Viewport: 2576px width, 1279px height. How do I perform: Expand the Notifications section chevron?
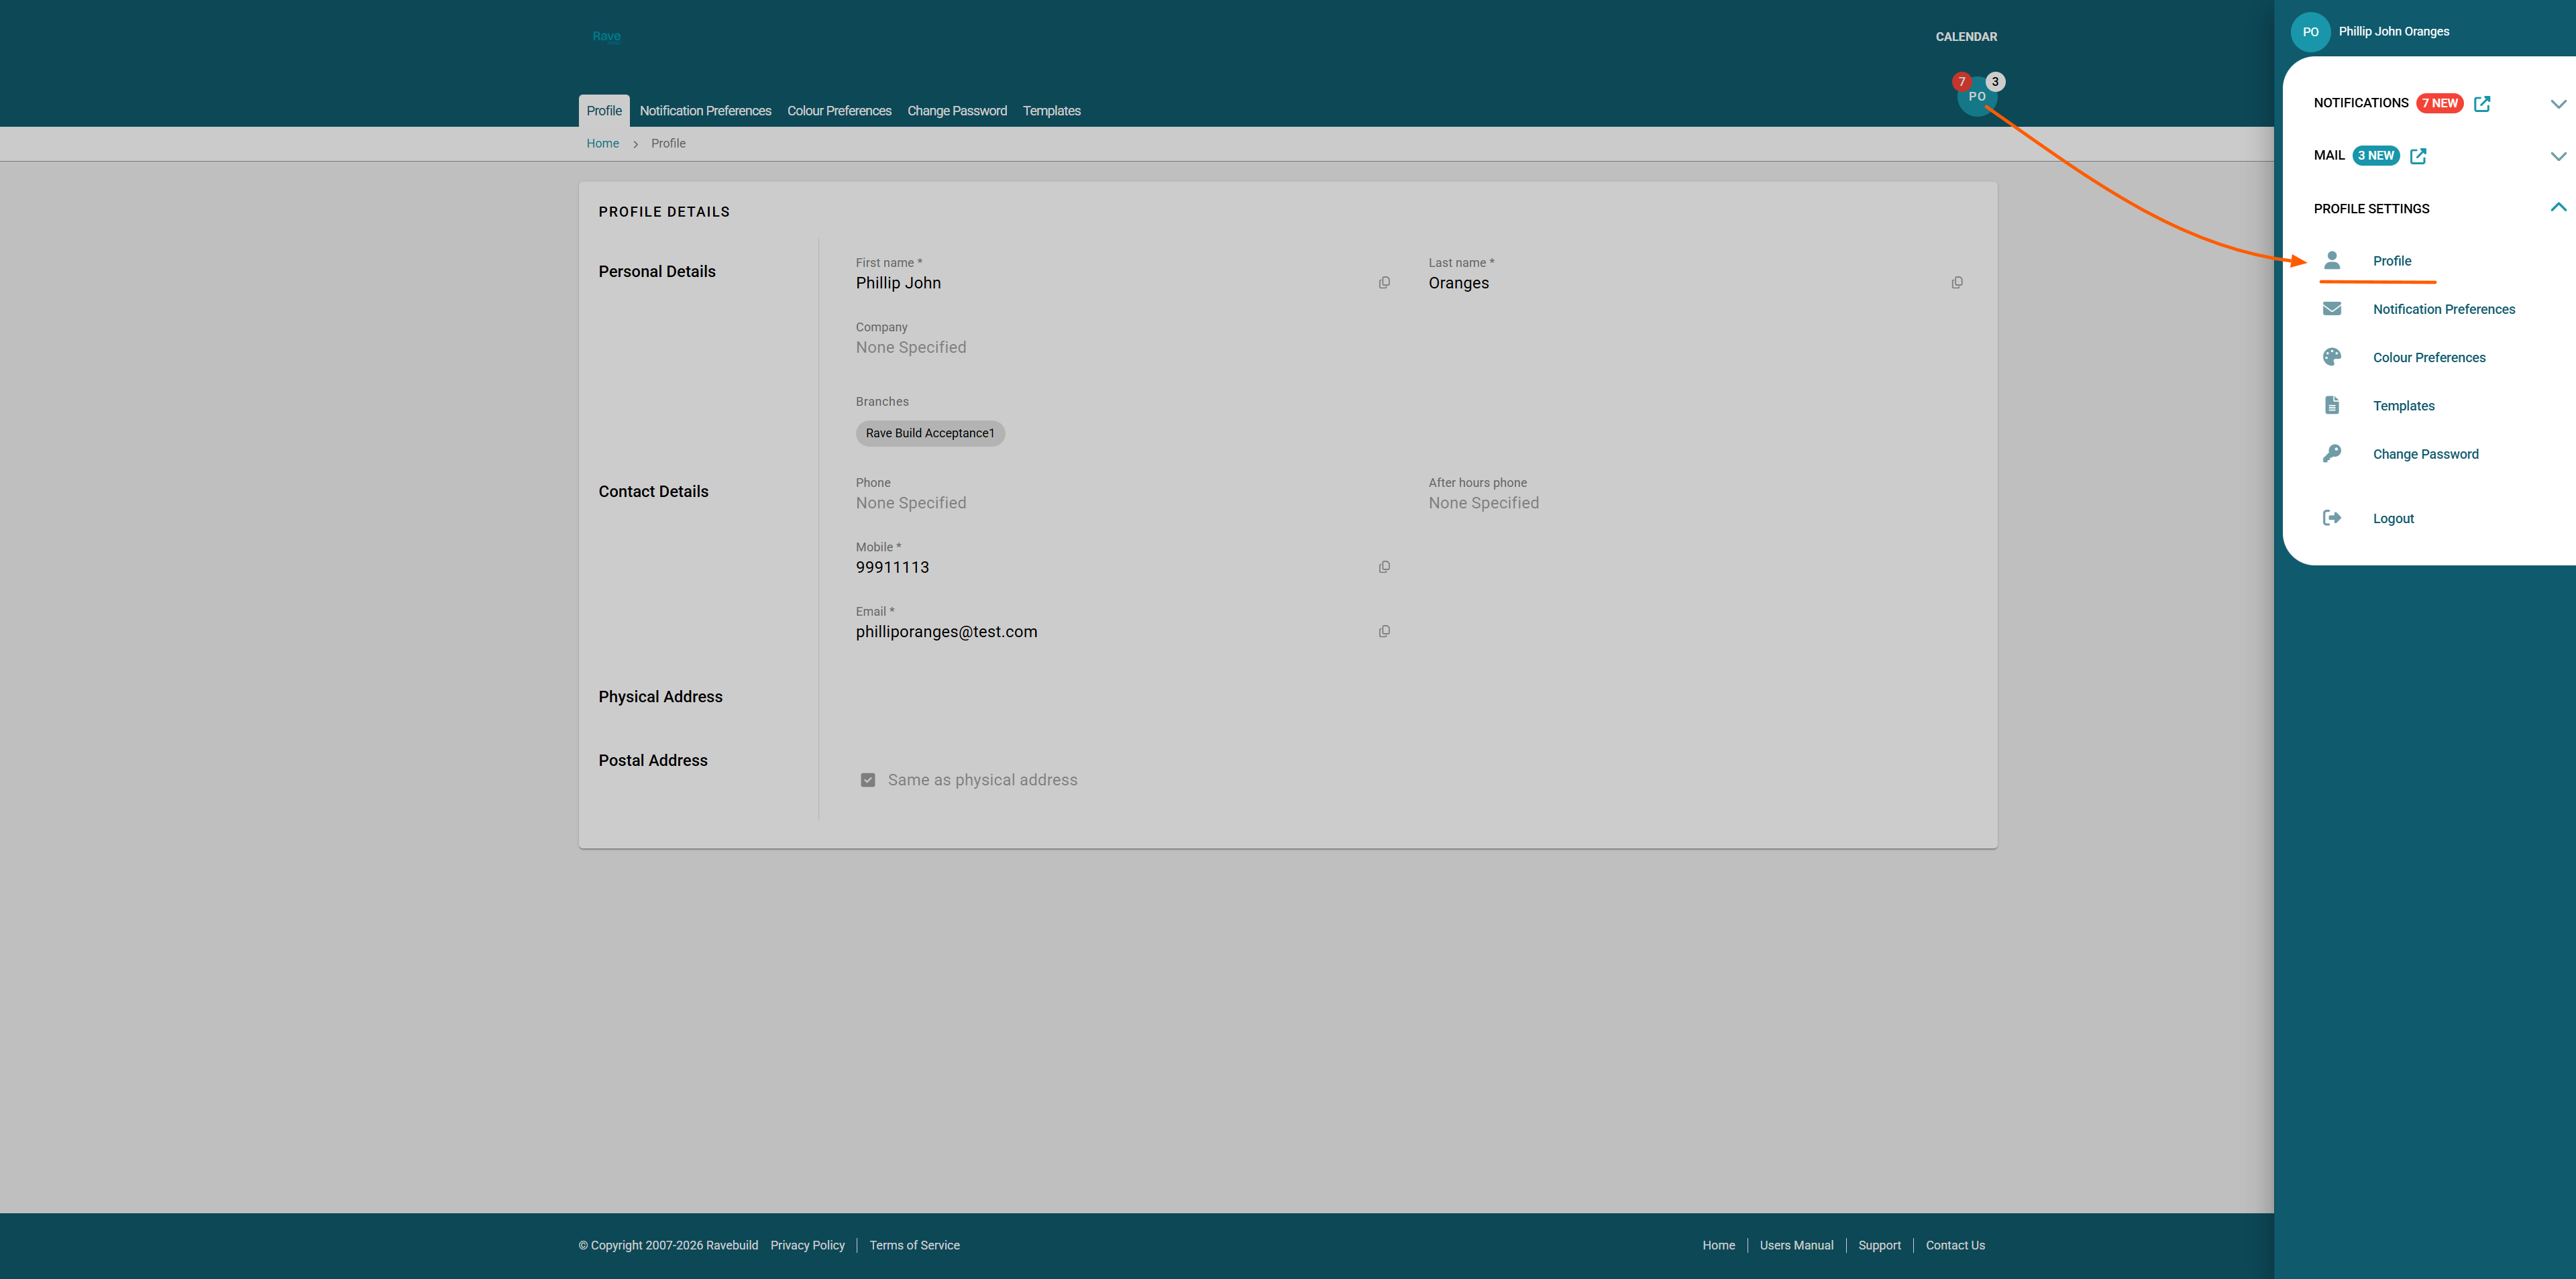click(x=2558, y=104)
